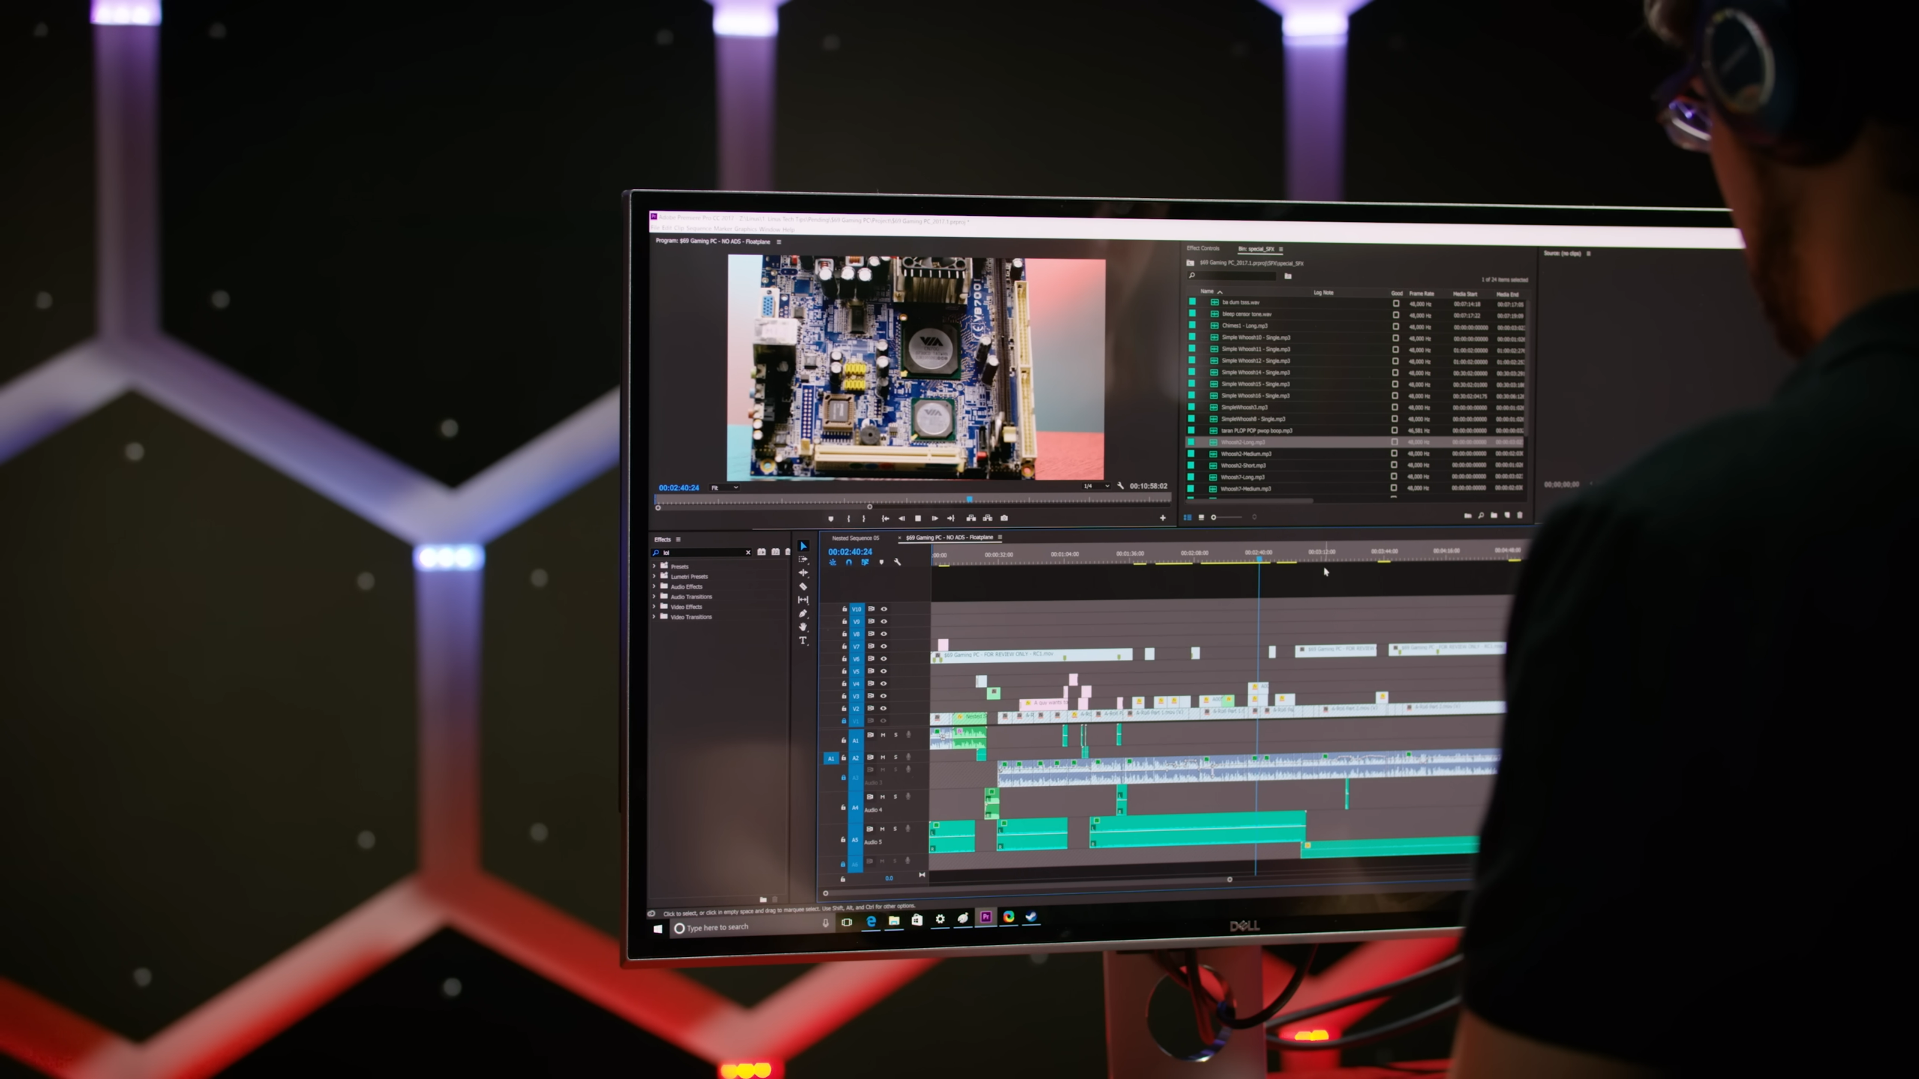
Task: Select the Ripple Edit tool
Action: click(803, 573)
